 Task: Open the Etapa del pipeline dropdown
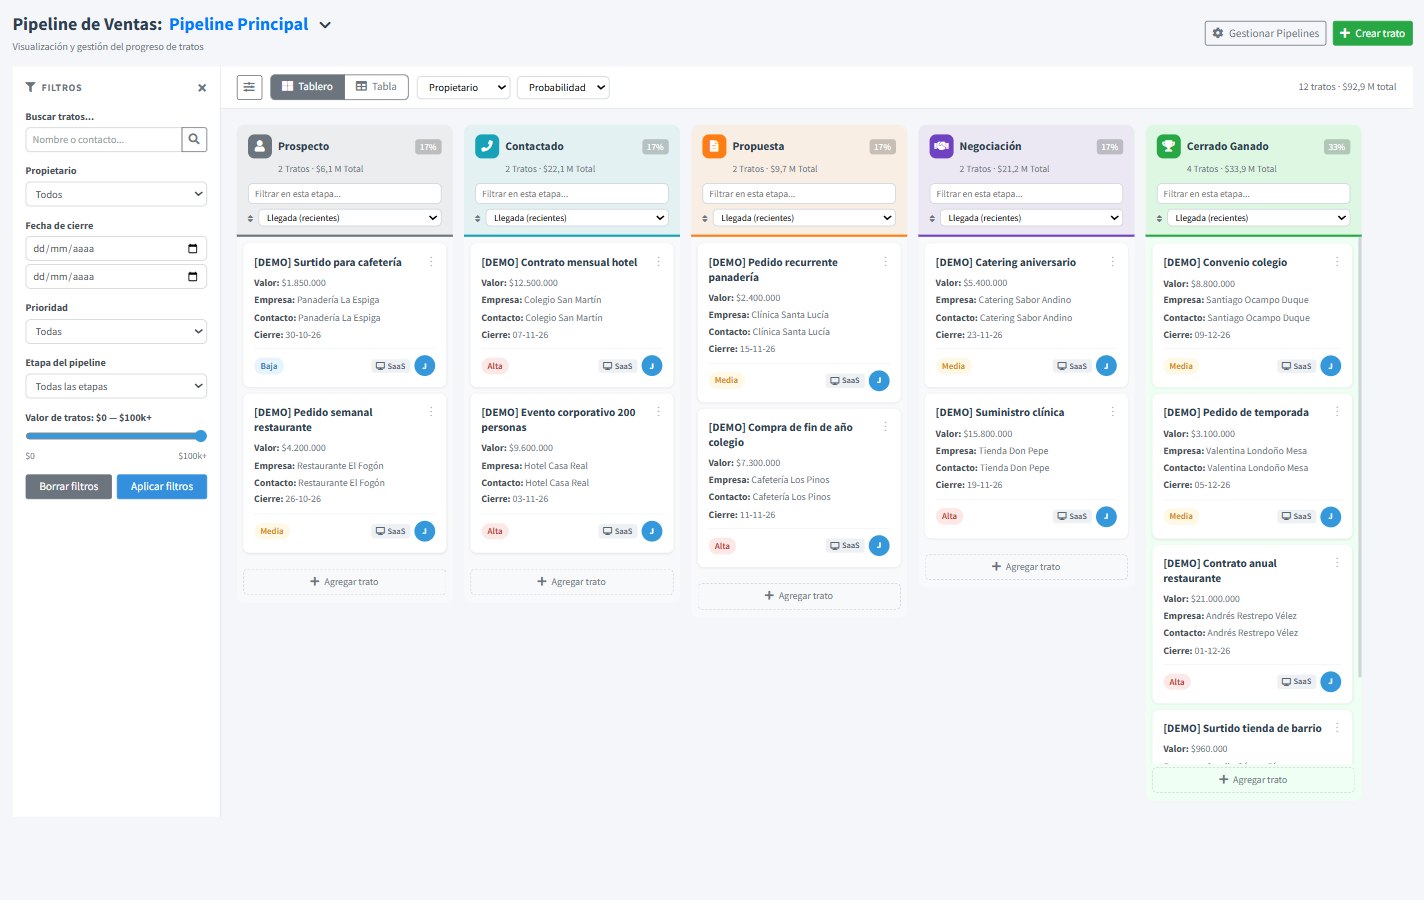[116, 386]
